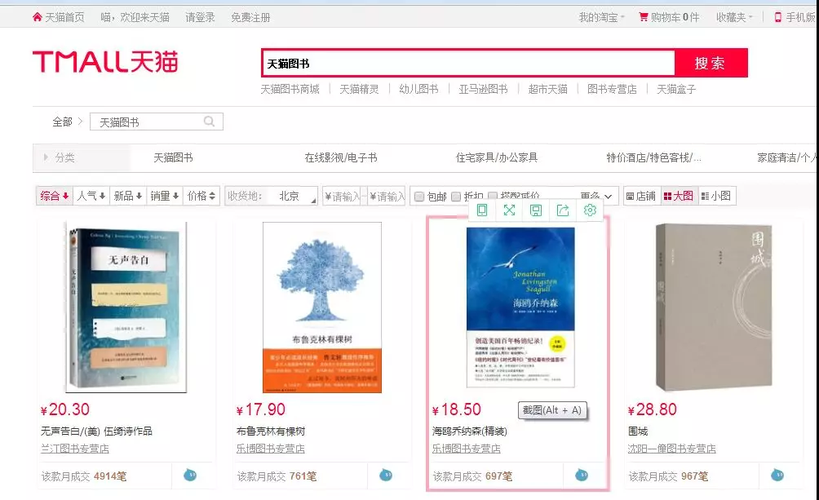This screenshot has height=500, width=819.
Task: Click 该款月成交 4914笔 sales text
Action: point(84,476)
